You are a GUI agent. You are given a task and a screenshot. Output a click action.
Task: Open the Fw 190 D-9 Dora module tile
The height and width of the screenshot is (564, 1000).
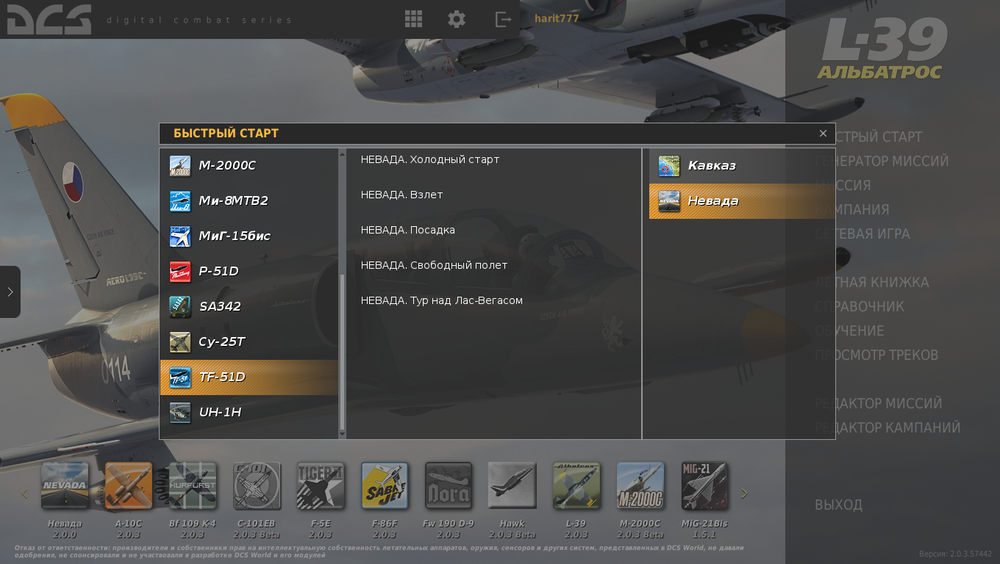(x=448, y=486)
